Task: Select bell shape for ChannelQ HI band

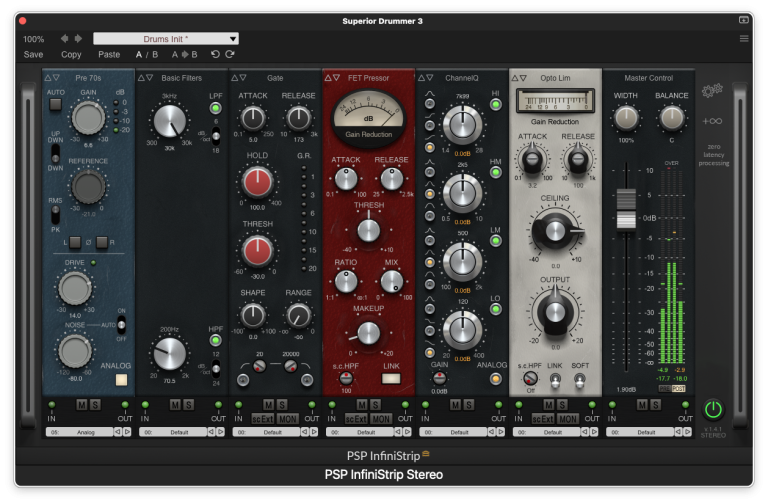Action: tap(430, 103)
